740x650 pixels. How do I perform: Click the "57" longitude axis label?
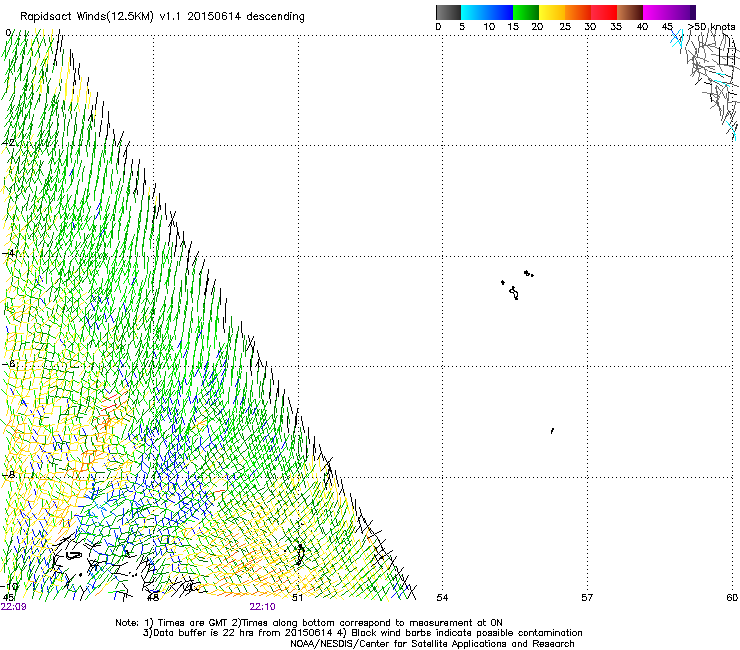click(x=587, y=598)
